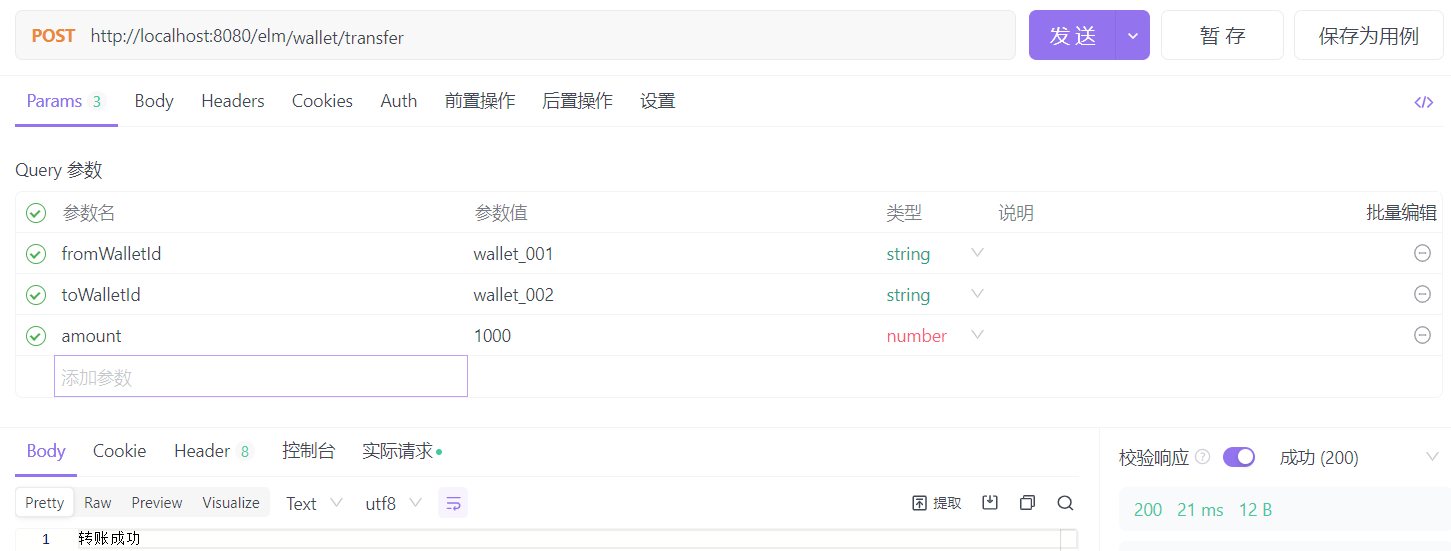Uncheck the toWalletId parameter checkbox
The image size is (1451, 551).
point(36,295)
